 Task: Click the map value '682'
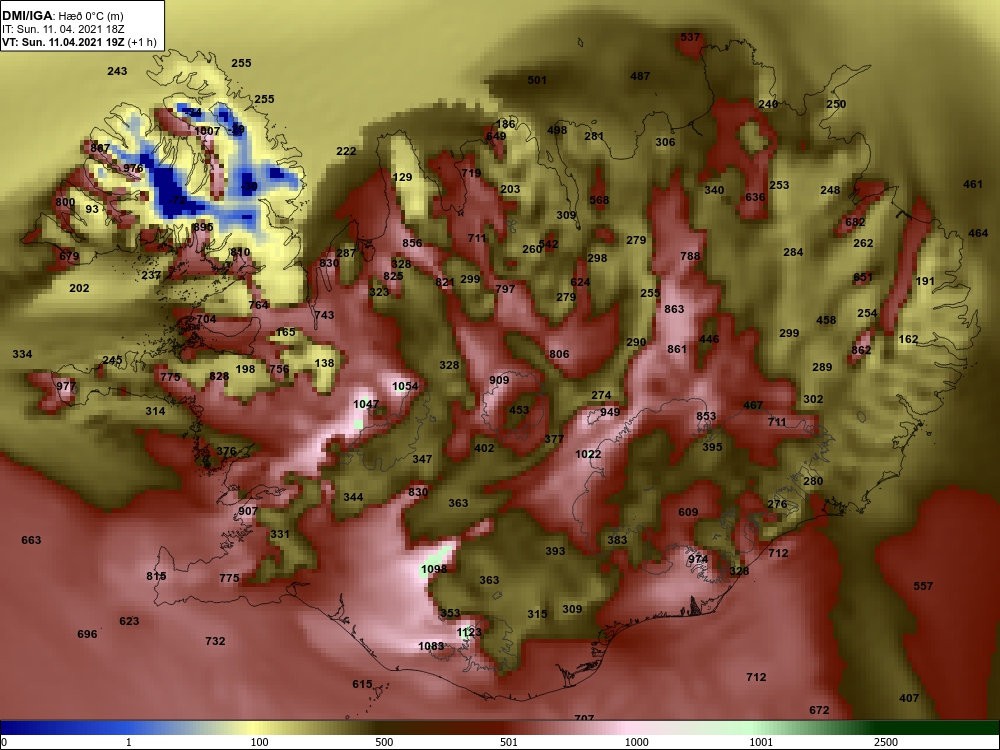tap(855, 222)
